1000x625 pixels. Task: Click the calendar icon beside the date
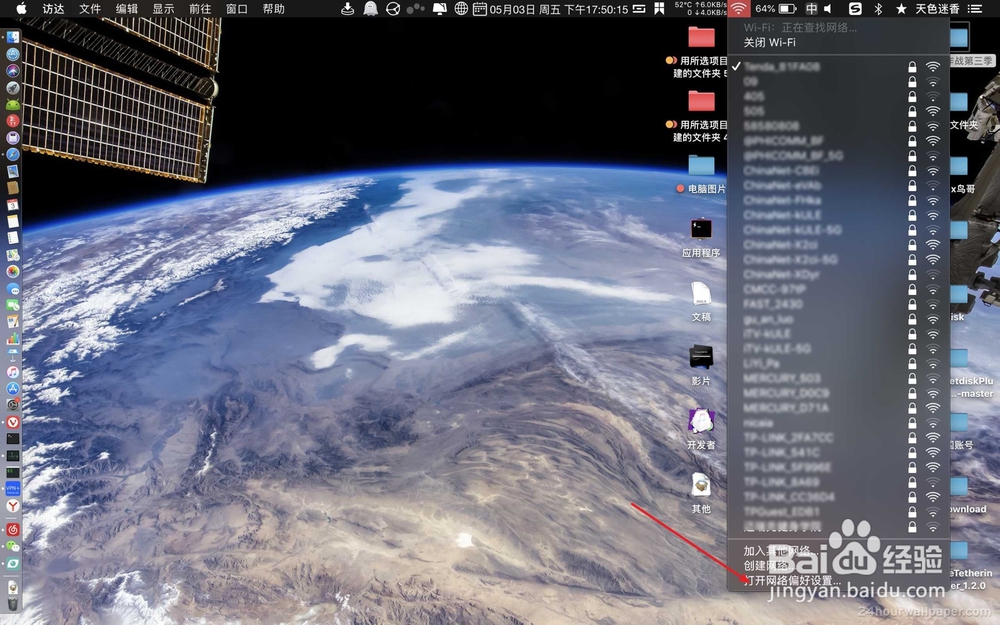coord(480,8)
